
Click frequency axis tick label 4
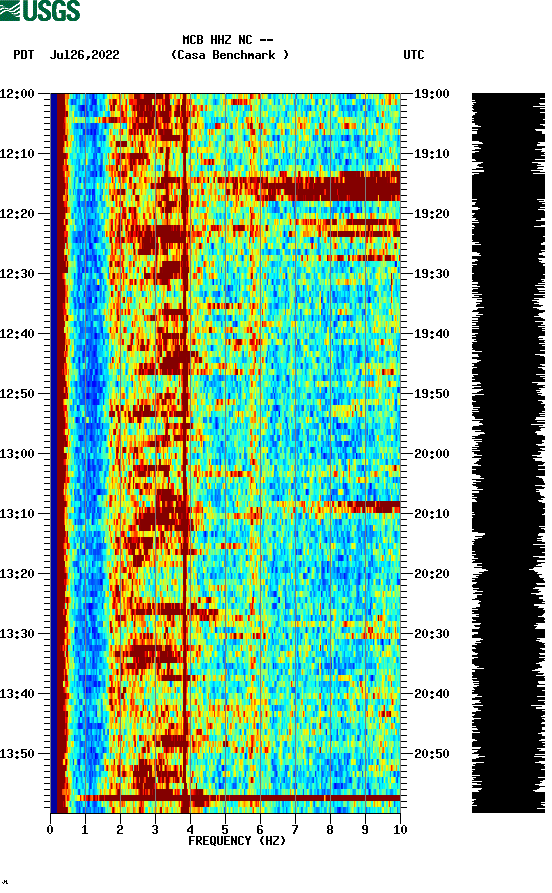pos(190,830)
